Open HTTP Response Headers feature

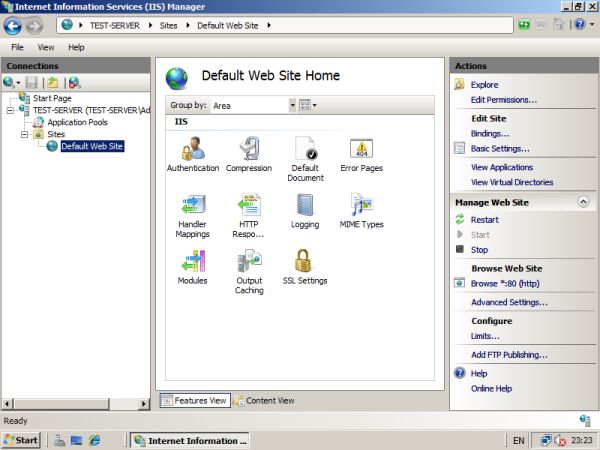coord(249,216)
